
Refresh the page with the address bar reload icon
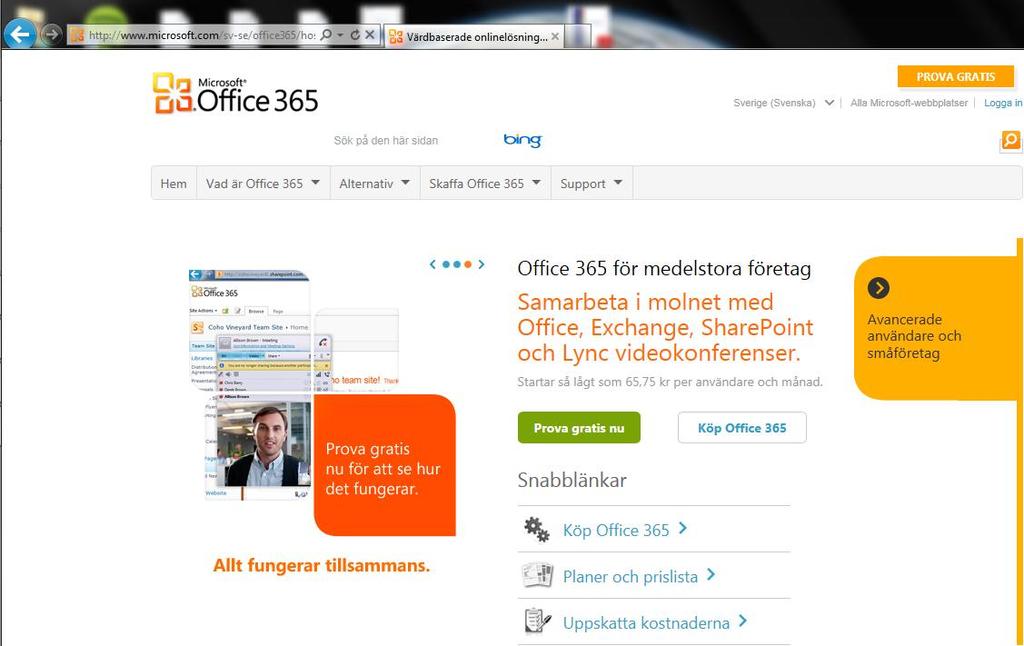point(355,35)
